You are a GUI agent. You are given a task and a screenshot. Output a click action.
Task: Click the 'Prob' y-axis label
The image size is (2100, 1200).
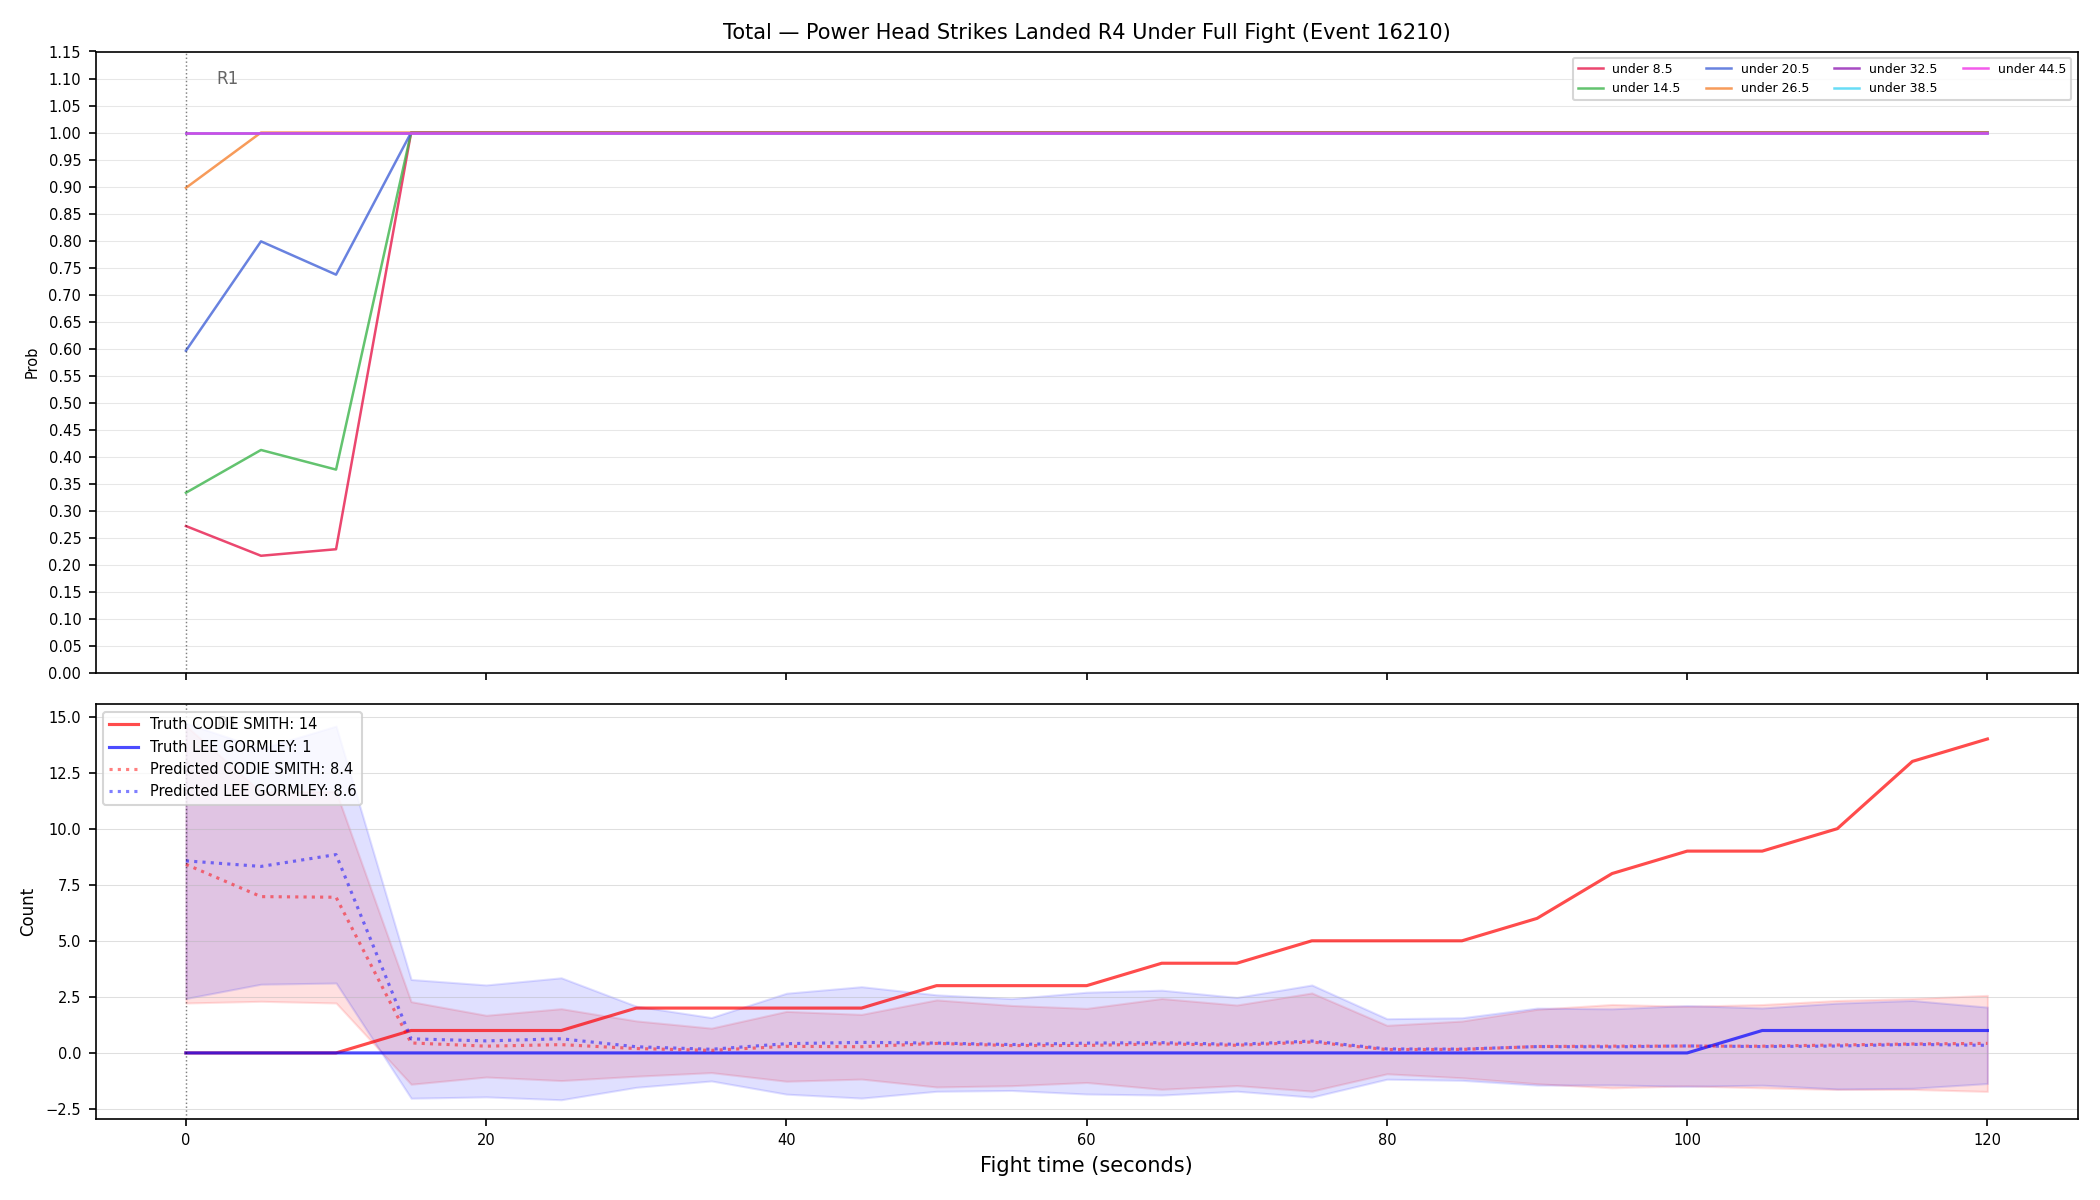[31, 363]
